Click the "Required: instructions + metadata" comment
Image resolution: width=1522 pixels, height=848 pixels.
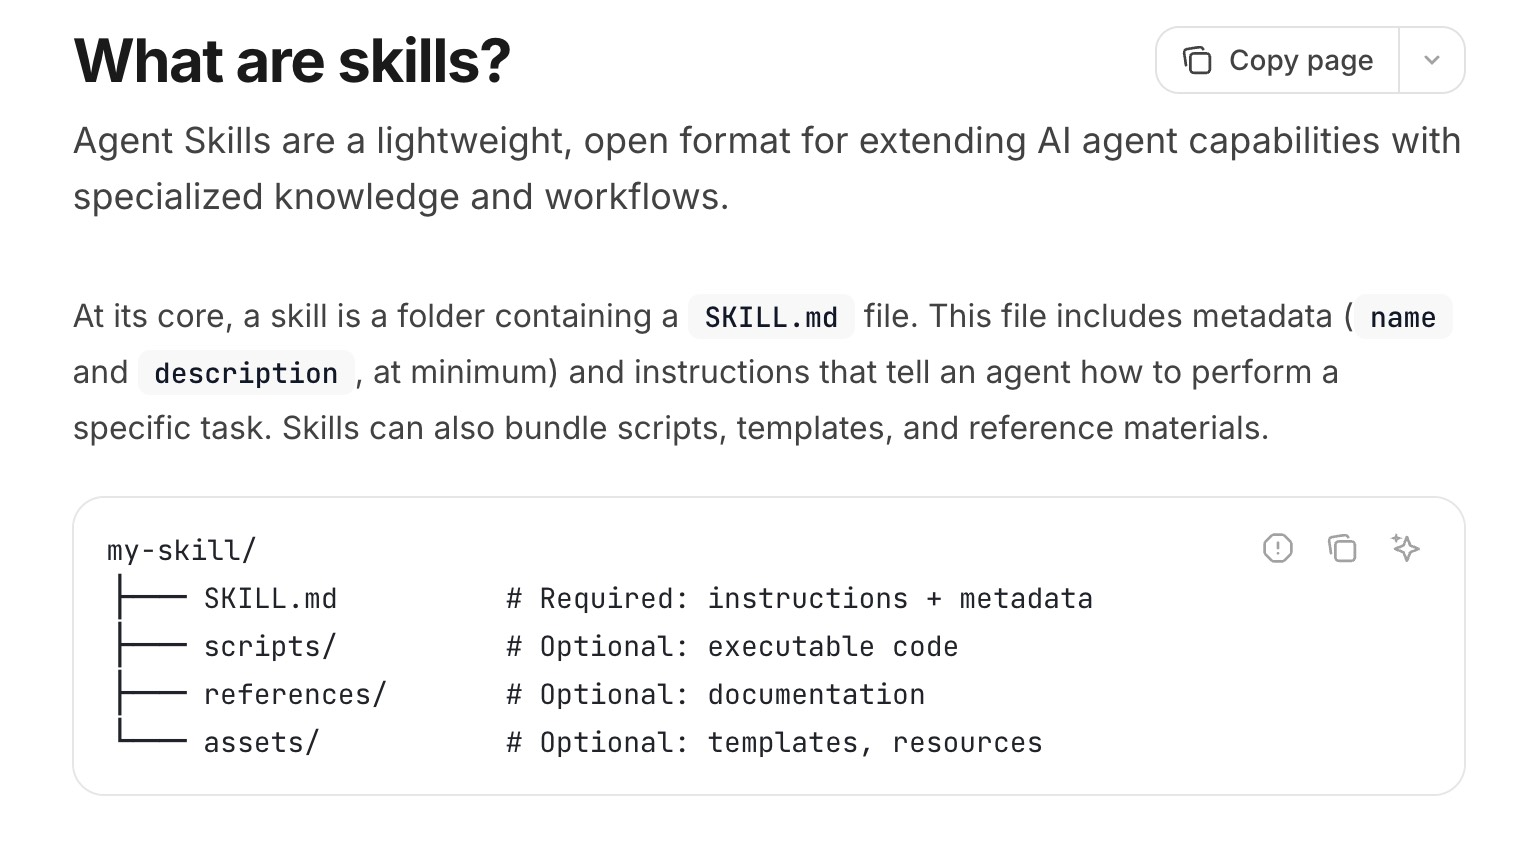pos(799,599)
